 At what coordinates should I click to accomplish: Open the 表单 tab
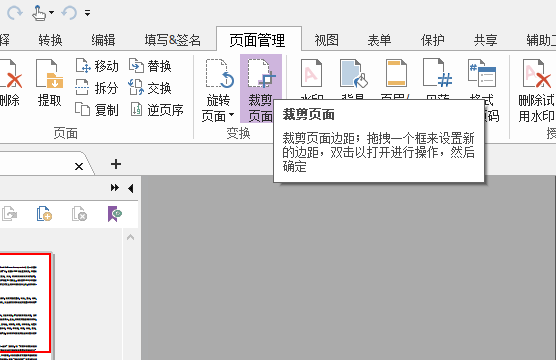coord(379,40)
